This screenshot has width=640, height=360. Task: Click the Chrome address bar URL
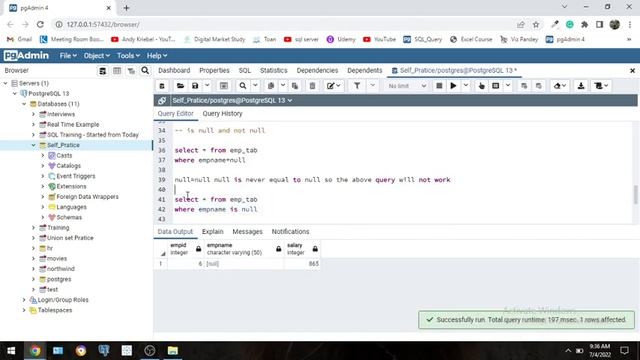coord(103,24)
